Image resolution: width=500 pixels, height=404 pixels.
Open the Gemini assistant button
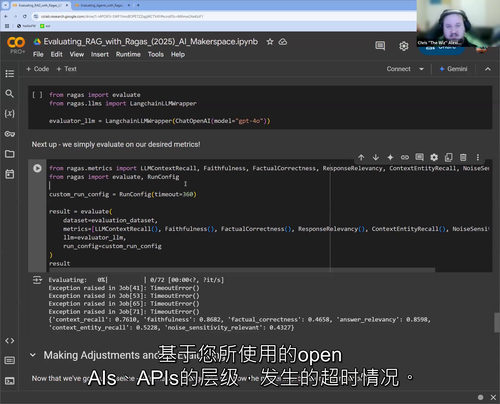(453, 69)
